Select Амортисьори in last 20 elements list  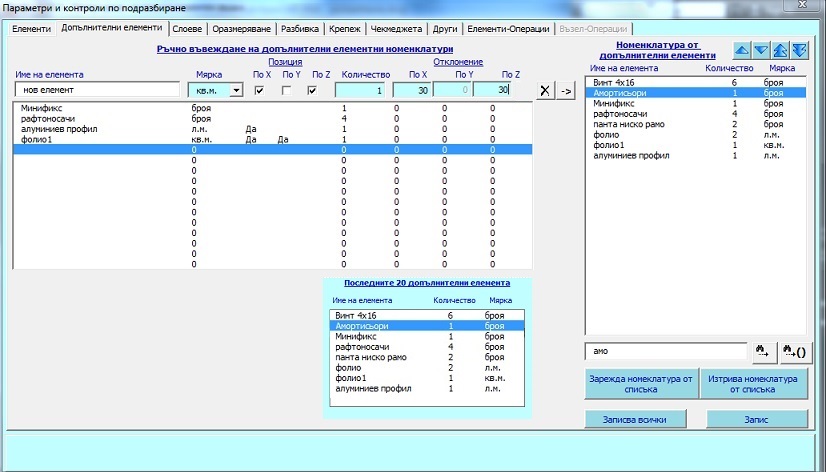[427, 326]
